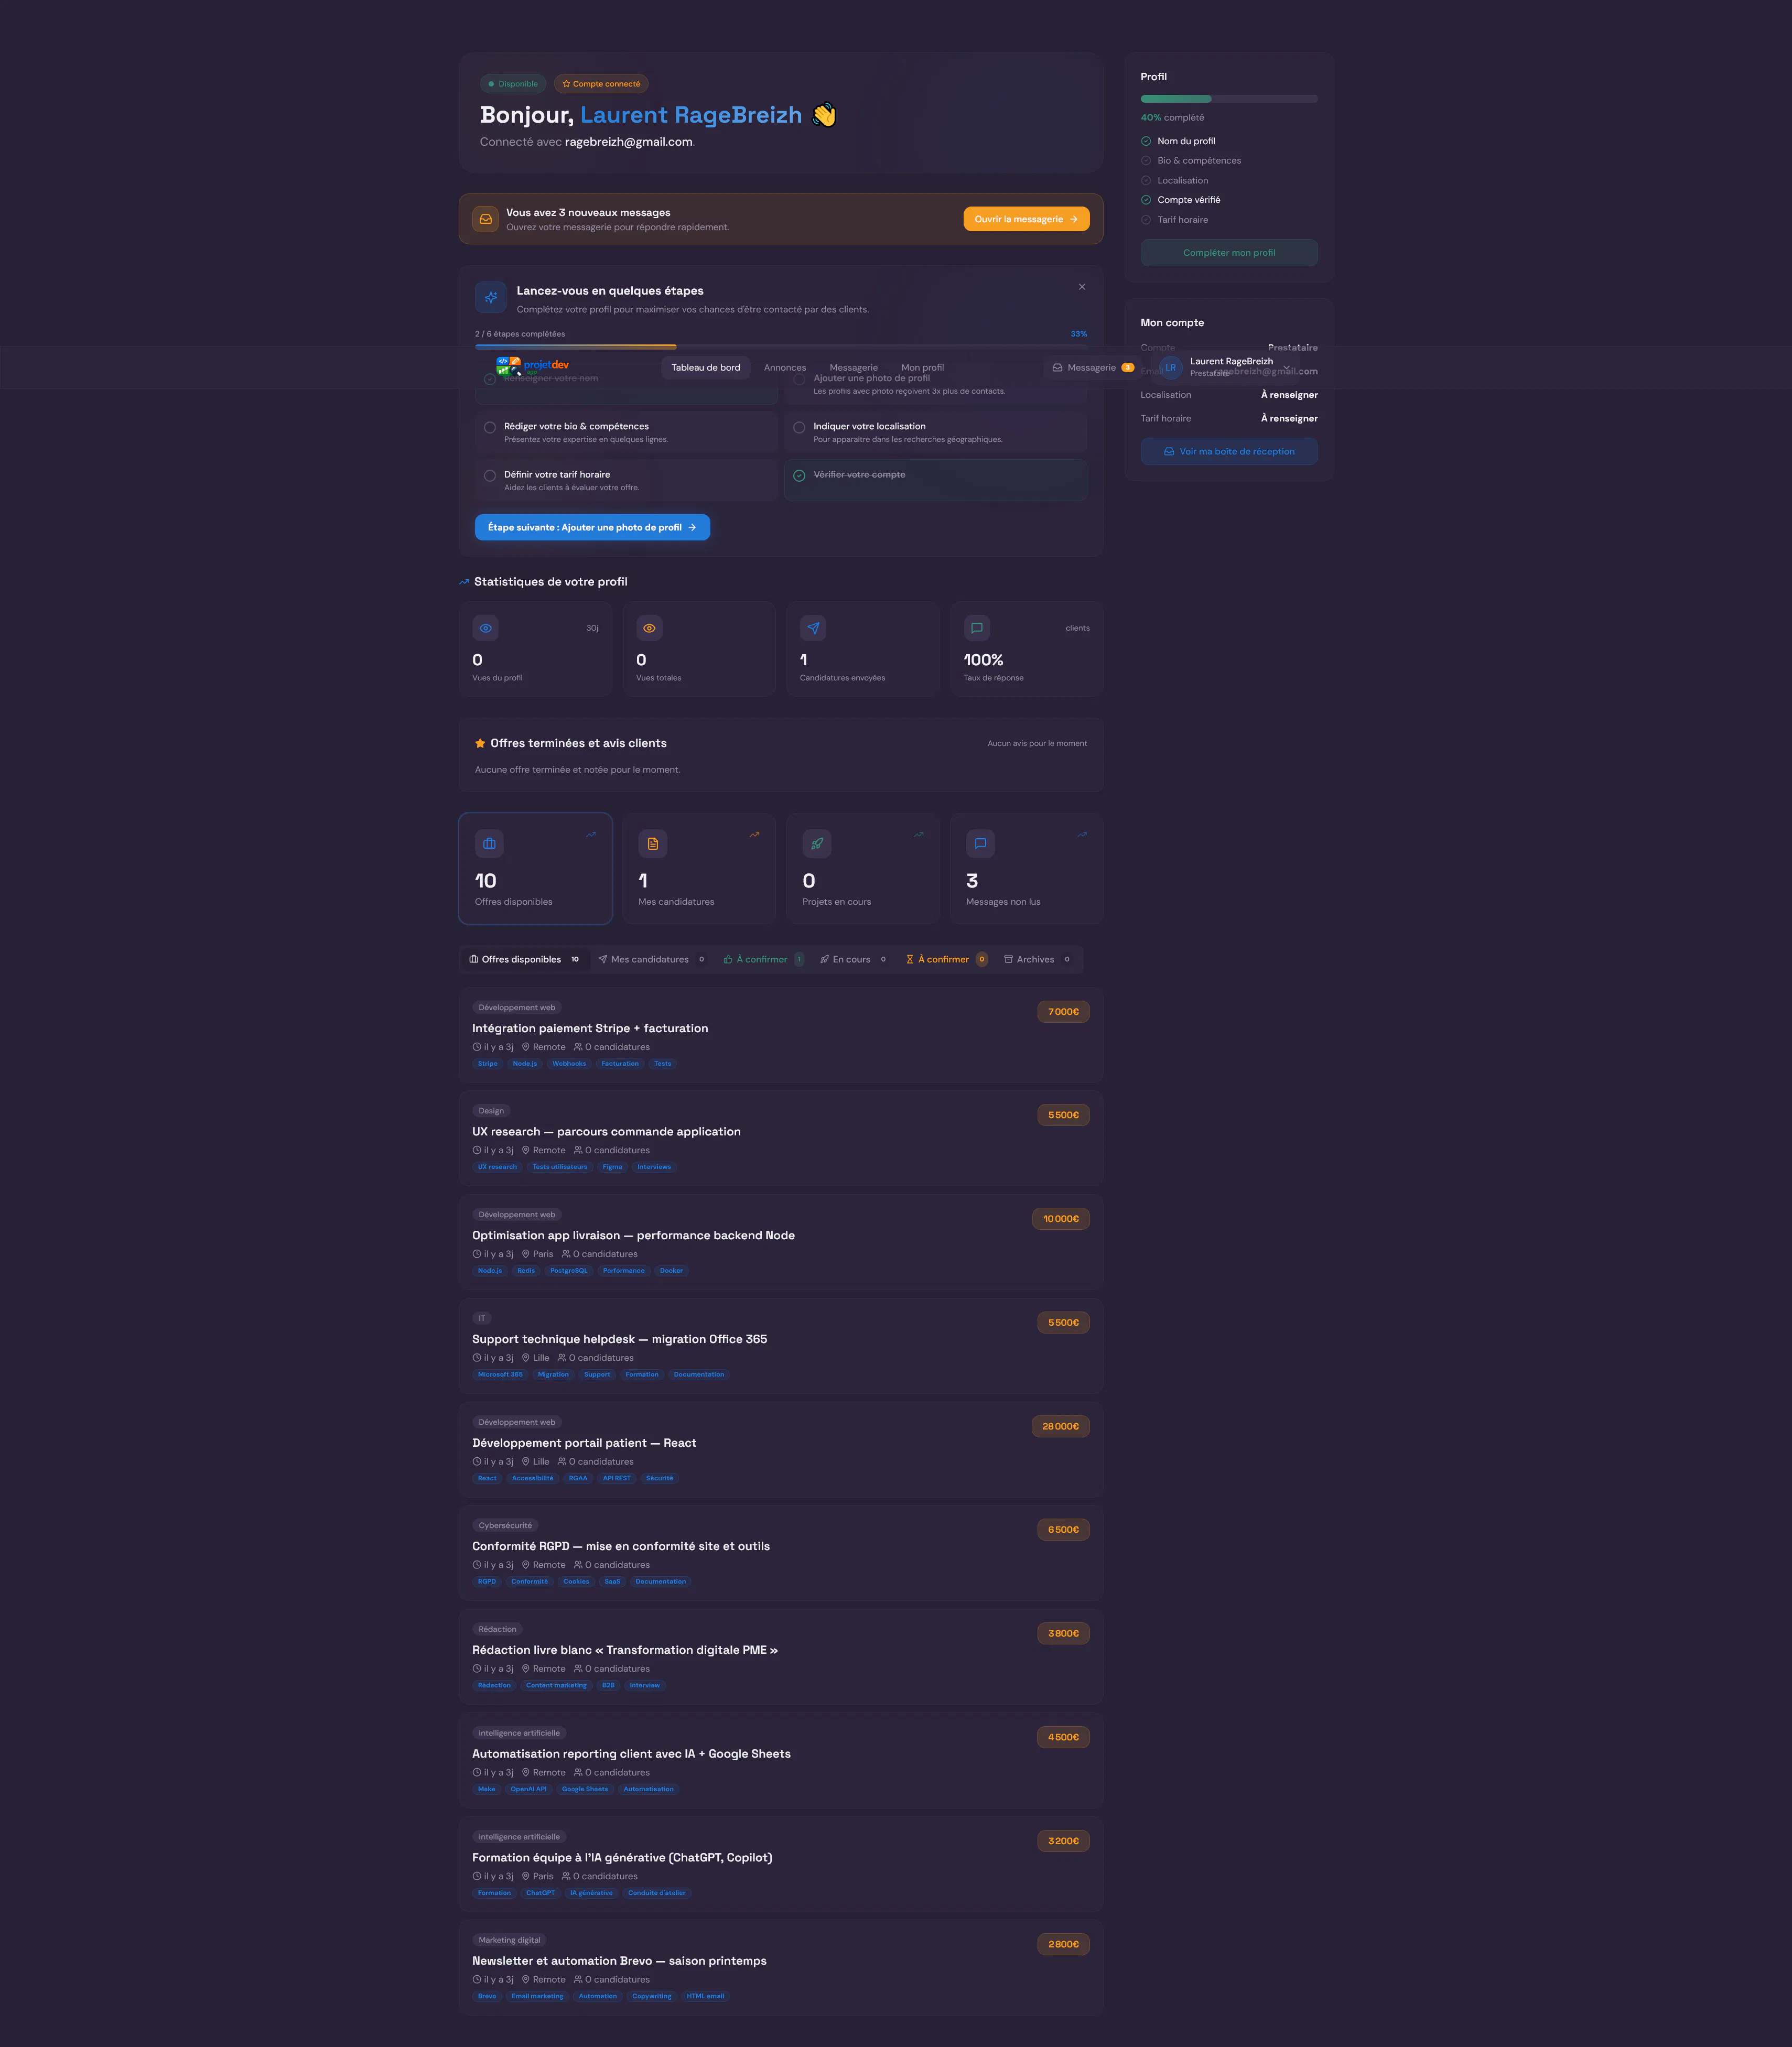Toggle the checked circle for Vérifier votre compte
This screenshot has height=2047, width=1792.
[x=799, y=475]
